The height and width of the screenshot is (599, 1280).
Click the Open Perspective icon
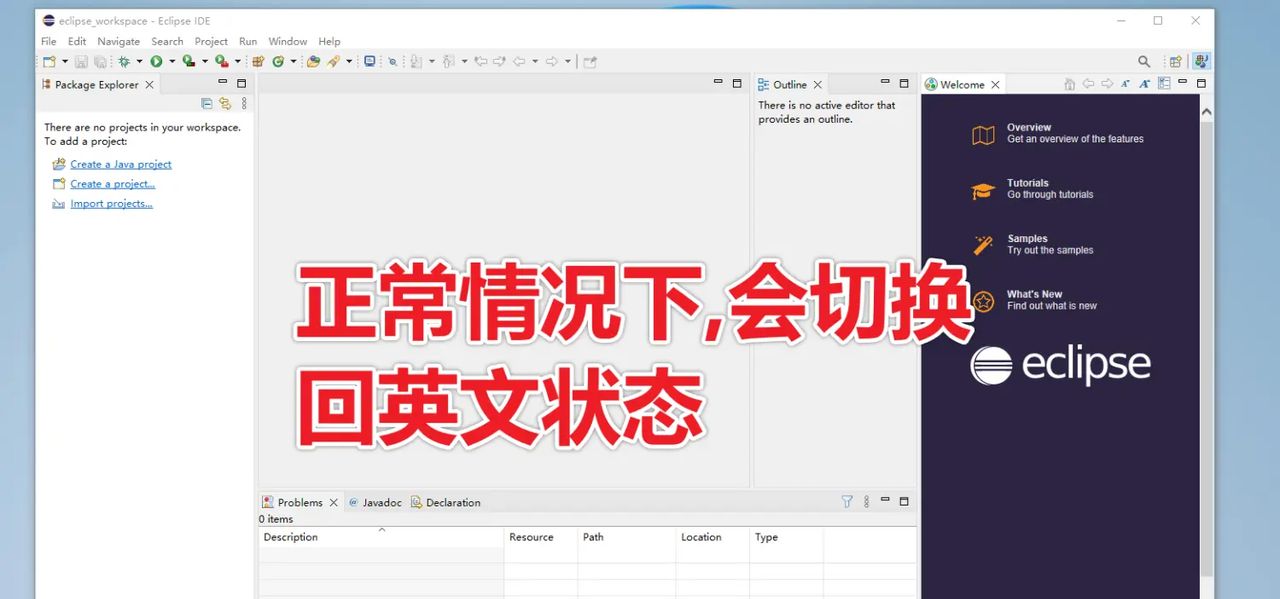pos(1176,62)
